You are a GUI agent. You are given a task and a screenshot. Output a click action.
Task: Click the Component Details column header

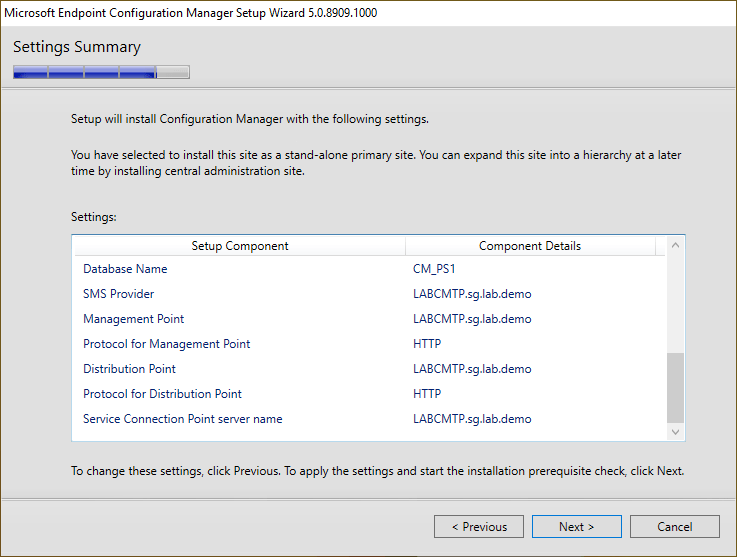tap(529, 246)
